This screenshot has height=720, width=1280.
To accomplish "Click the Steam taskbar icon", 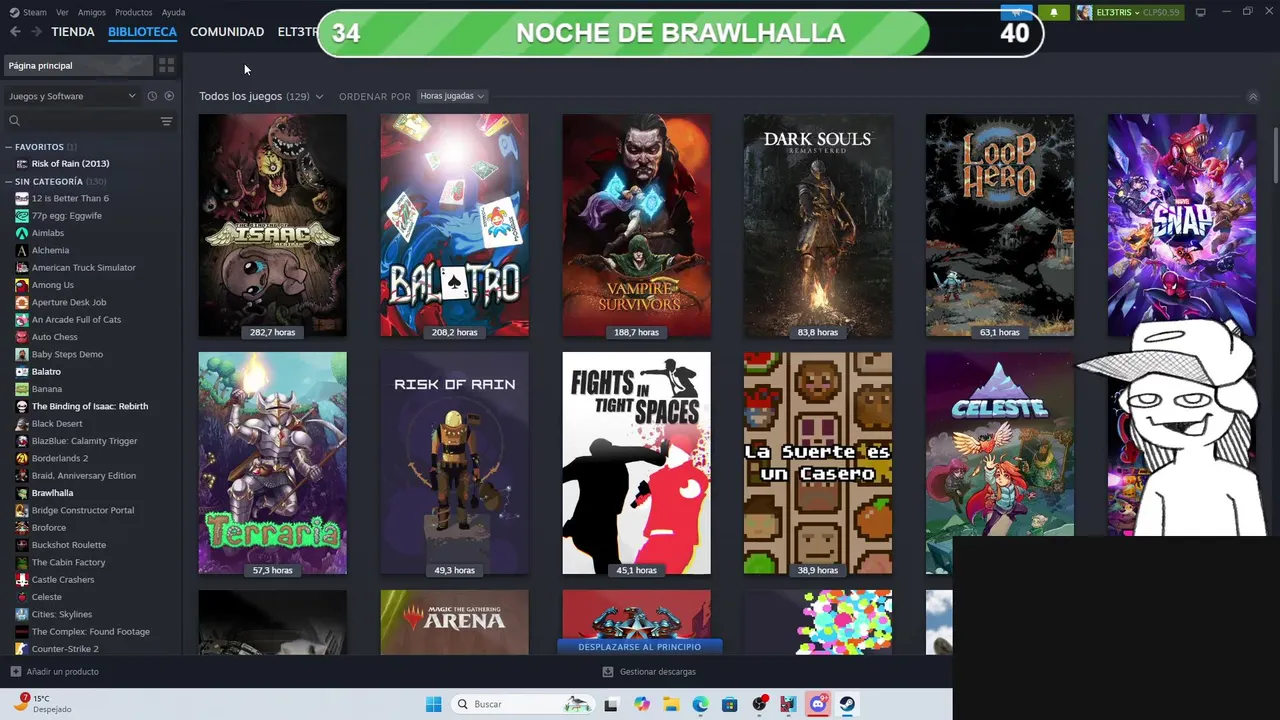I will (847, 704).
